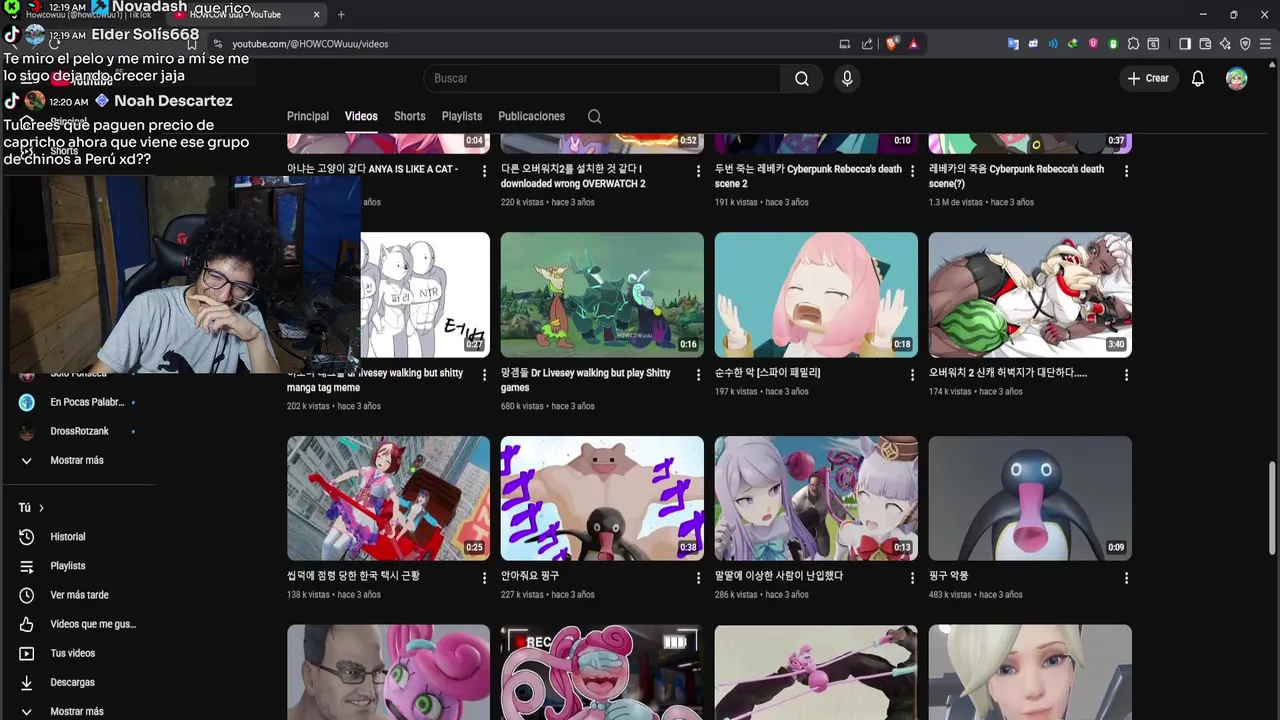Click the Crear button
The image size is (1280, 720).
pyautogui.click(x=1148, y=78)
